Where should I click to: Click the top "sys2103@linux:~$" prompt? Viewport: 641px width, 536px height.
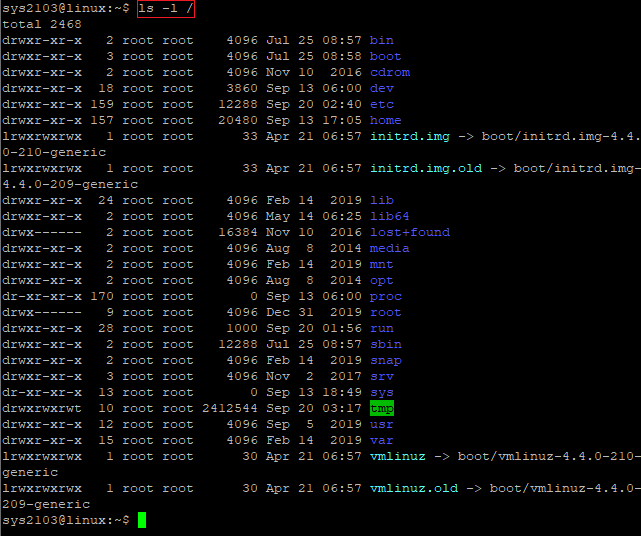tap(65, 8)
